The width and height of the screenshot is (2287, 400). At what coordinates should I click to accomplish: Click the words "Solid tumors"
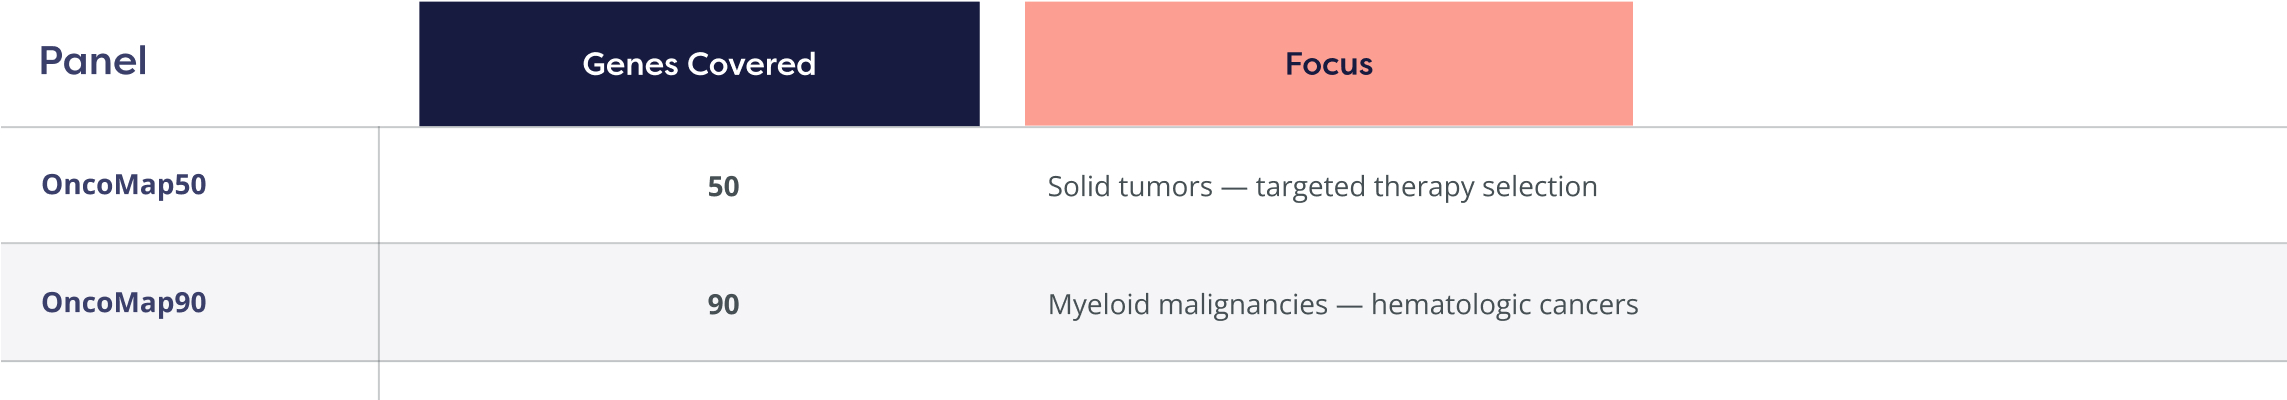click(x=1129, y=187)
